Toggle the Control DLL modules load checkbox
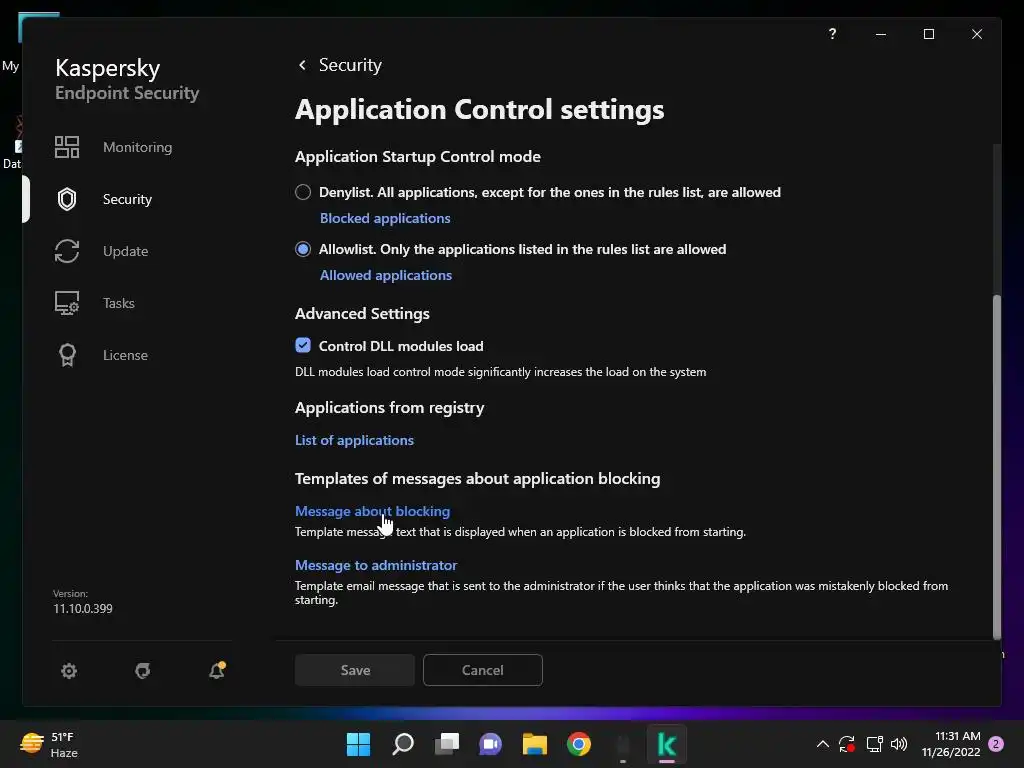This screenshot has width=1024, height=768. pyautogui.click(x=303, y=345)
